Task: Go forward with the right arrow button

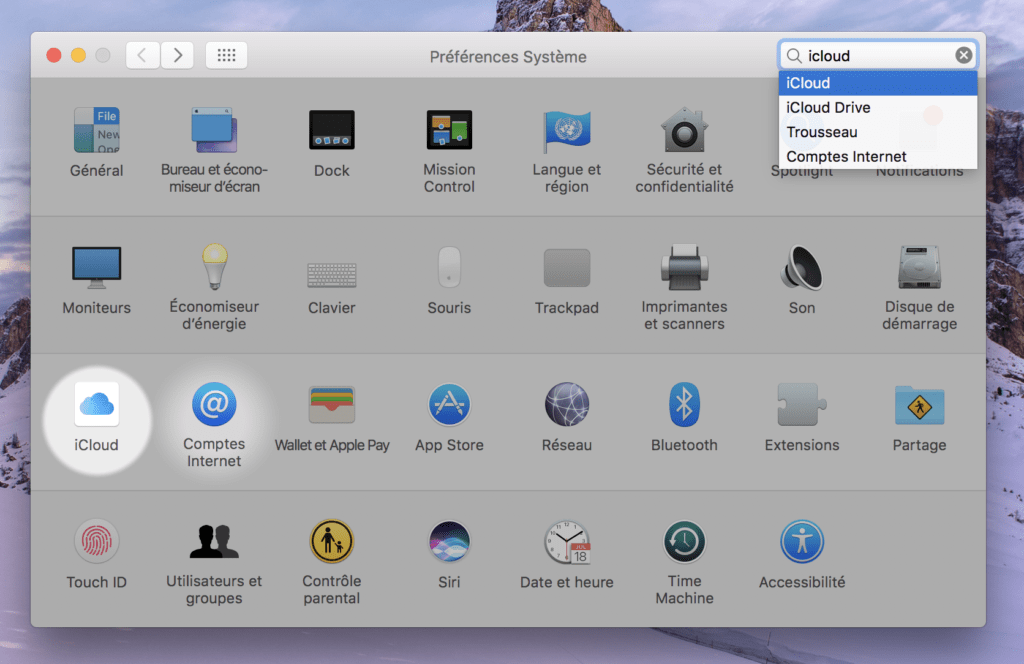Action: click(178, 55)
